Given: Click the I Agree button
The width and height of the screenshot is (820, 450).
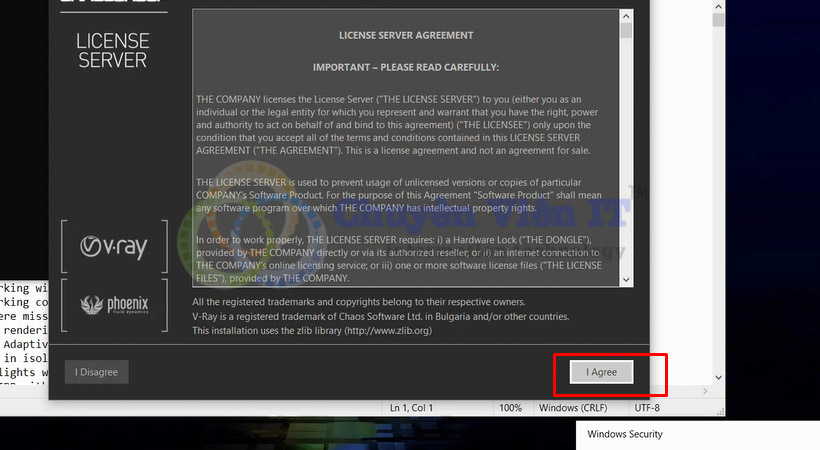Looking at the screenshot, I should coord(601,372).
